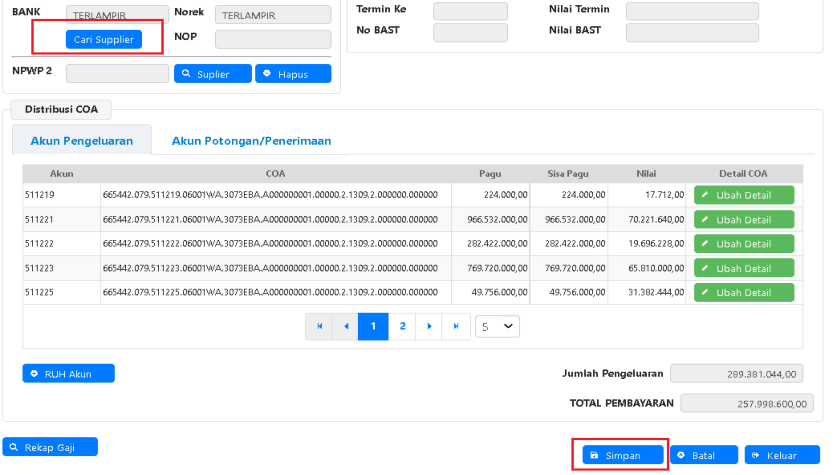Go to next page of table
Screen dimensions: 837x475
point(429,326)
